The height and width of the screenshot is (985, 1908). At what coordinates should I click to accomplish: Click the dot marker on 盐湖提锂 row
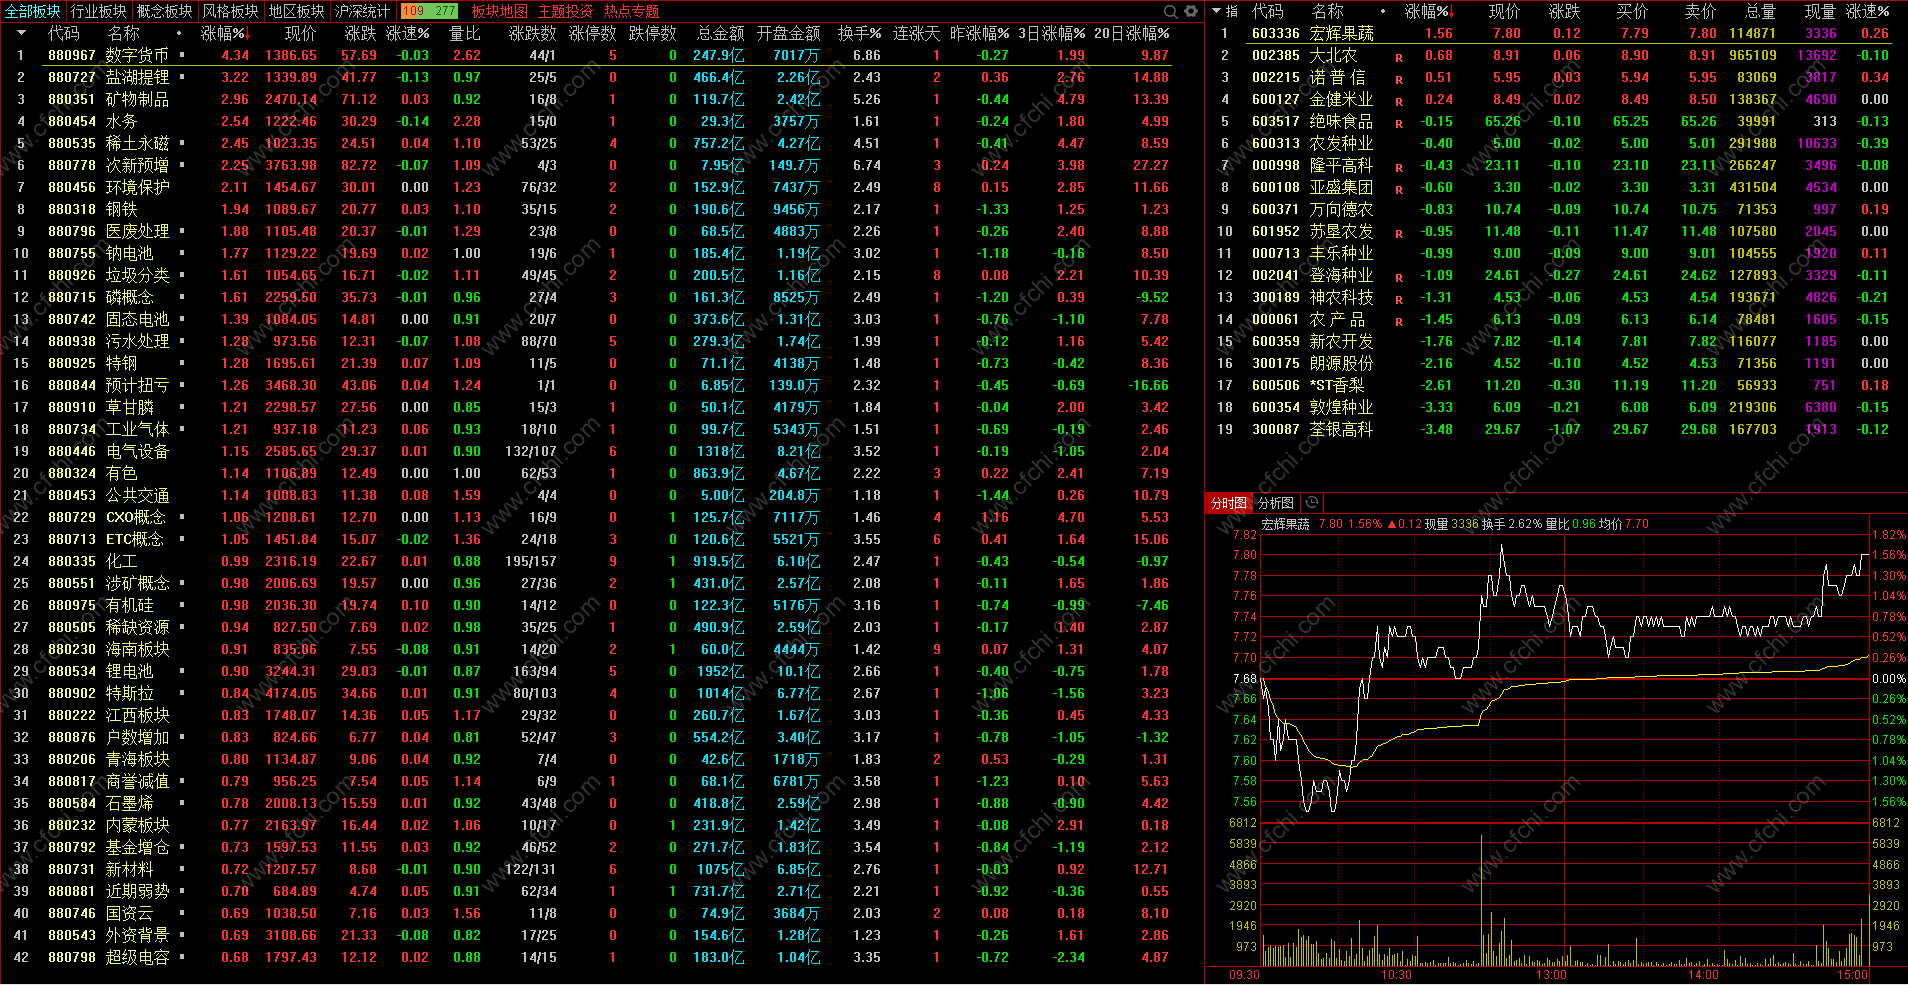coord(182,76)
